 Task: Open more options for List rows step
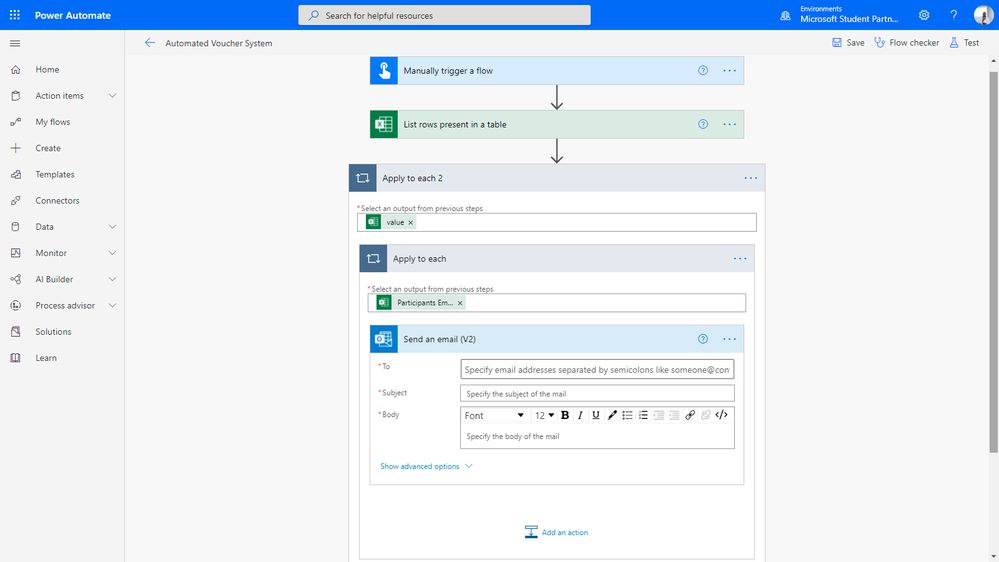click(x=729, y=124)
